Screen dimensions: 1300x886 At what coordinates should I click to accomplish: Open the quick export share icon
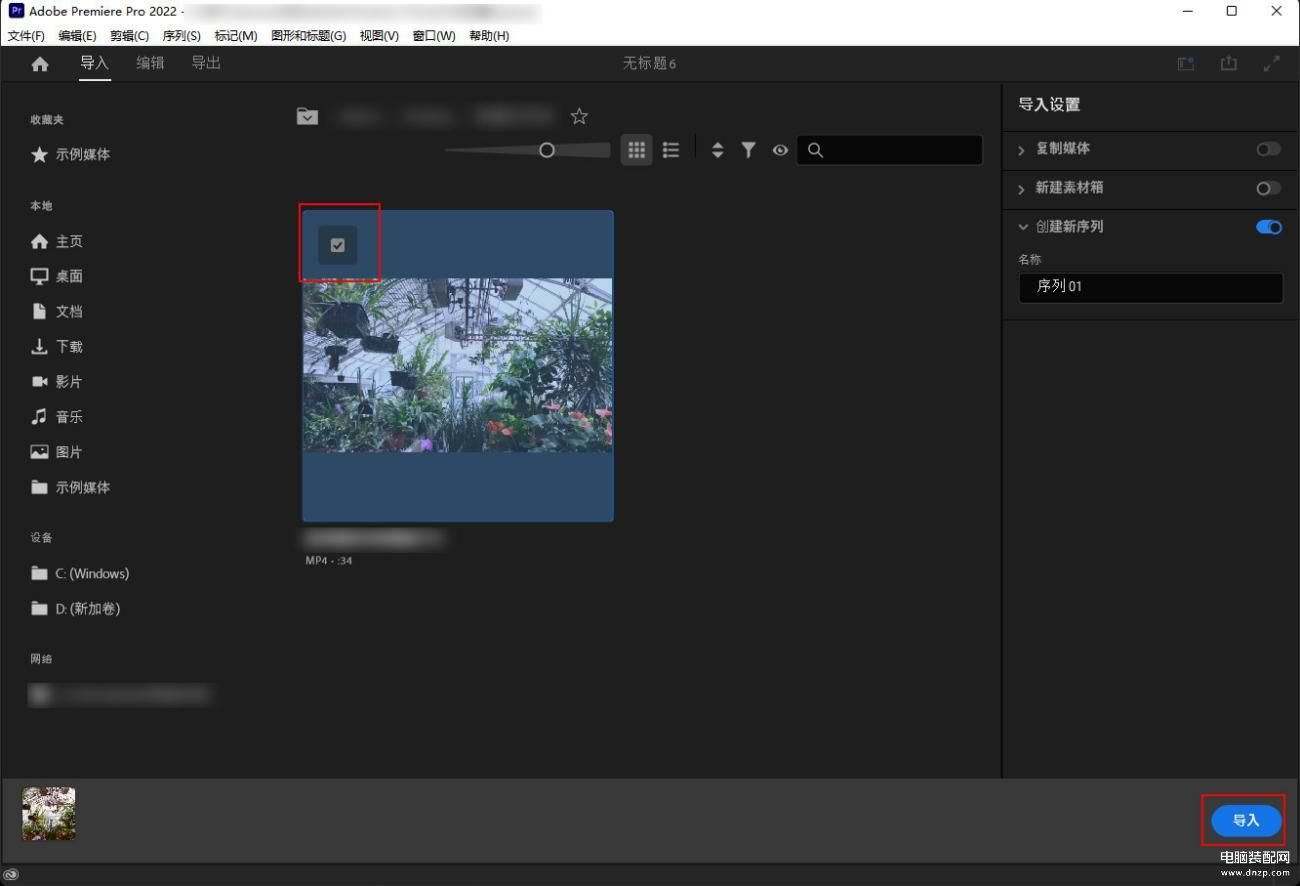click(x=1228, y=64)
